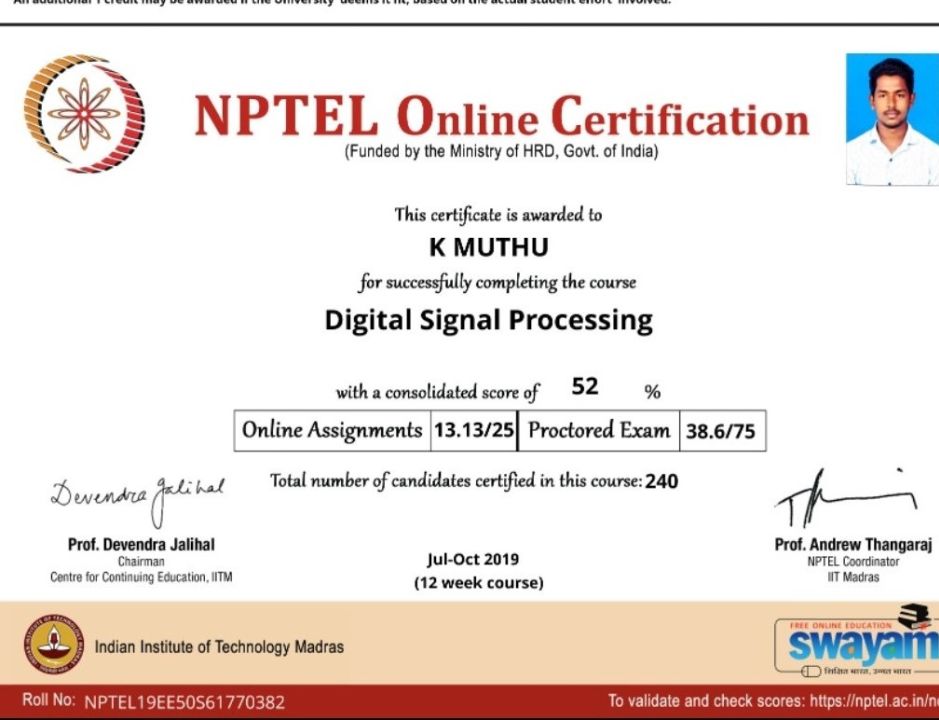Click the Chairman title under Jalihal
This screenshot has width=939, height=720.
(141, 562)
